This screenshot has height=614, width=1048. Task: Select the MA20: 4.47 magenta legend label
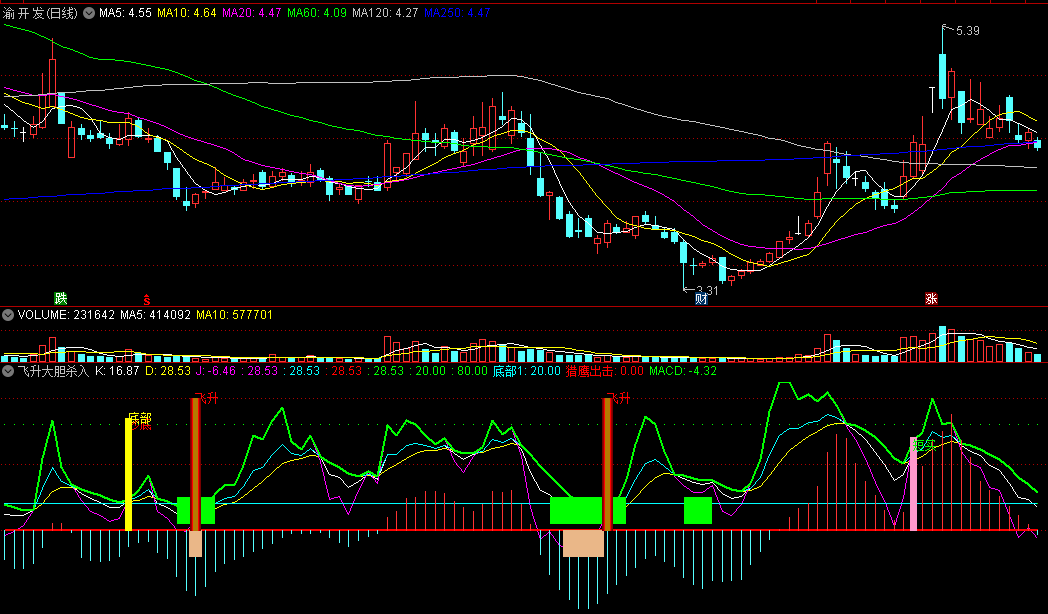(x=251, y=13)
